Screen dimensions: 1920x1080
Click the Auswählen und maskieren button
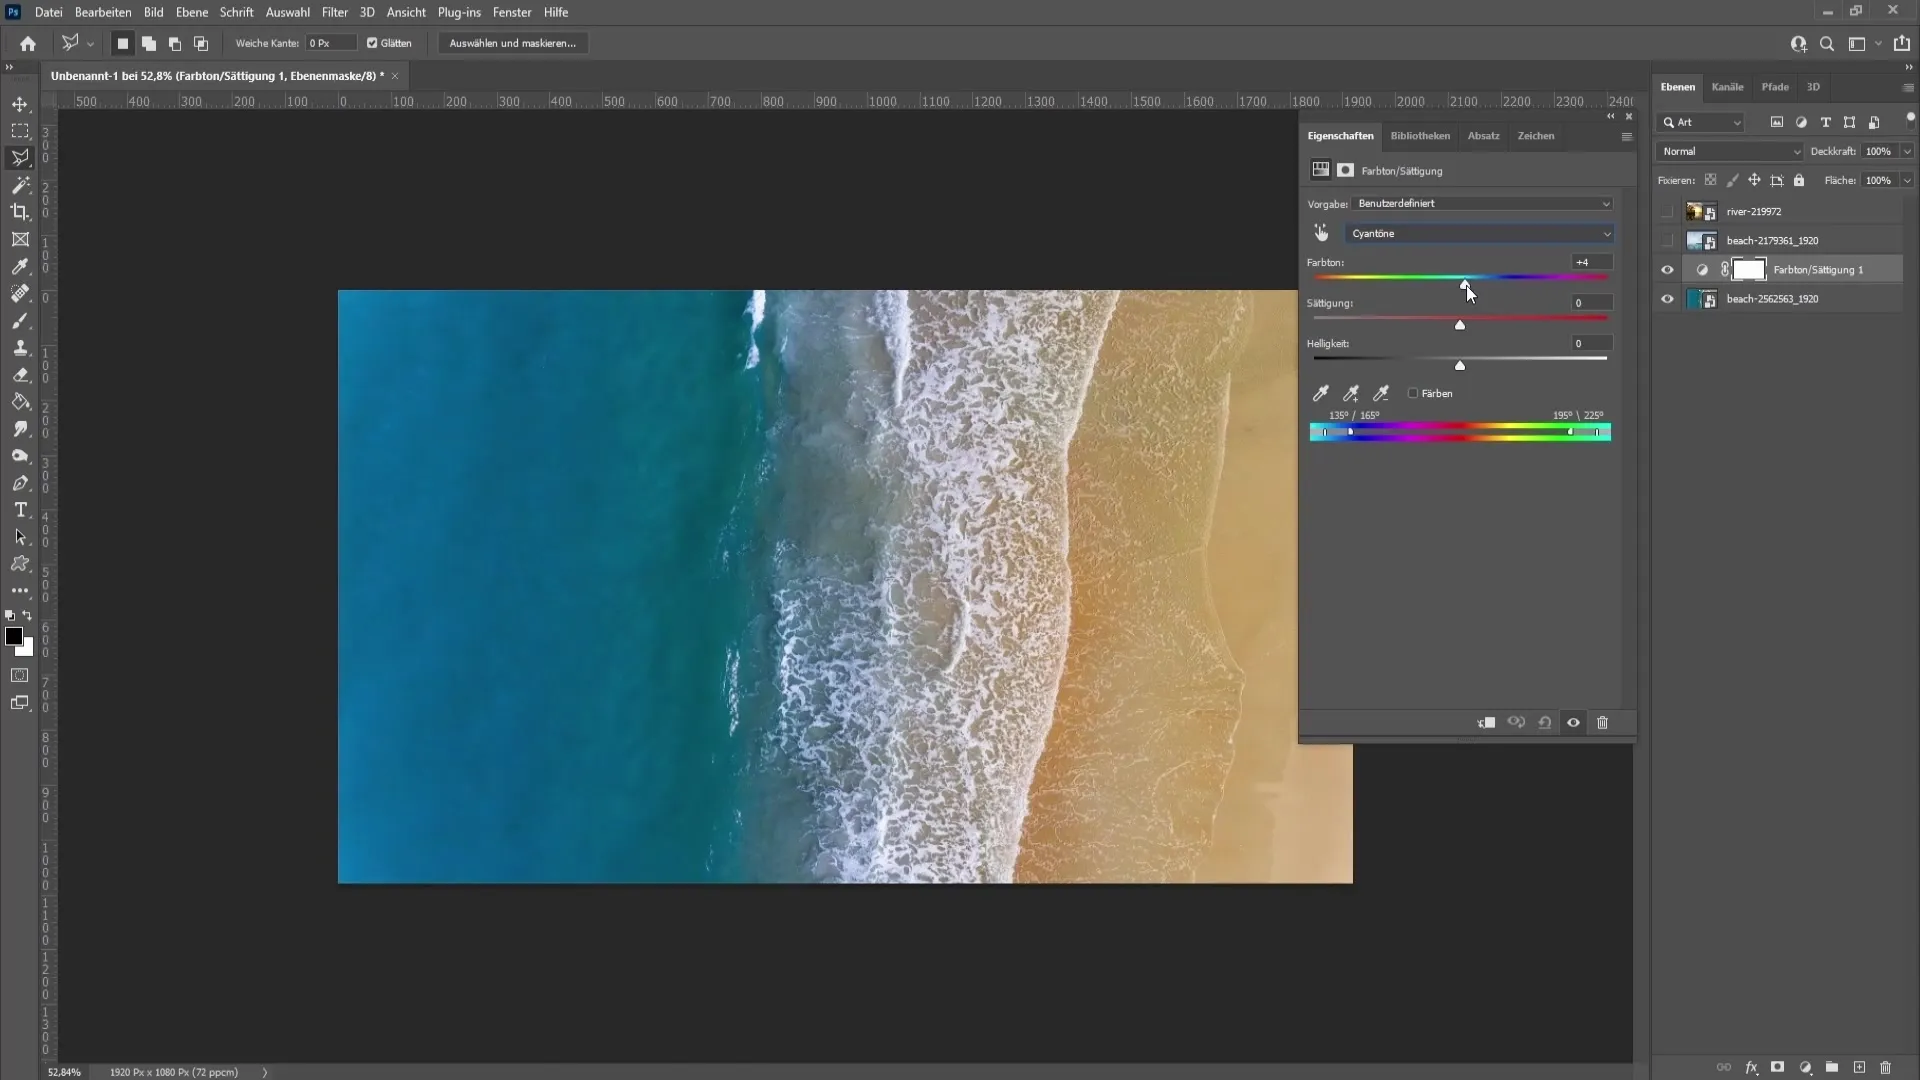click(512, 42)
